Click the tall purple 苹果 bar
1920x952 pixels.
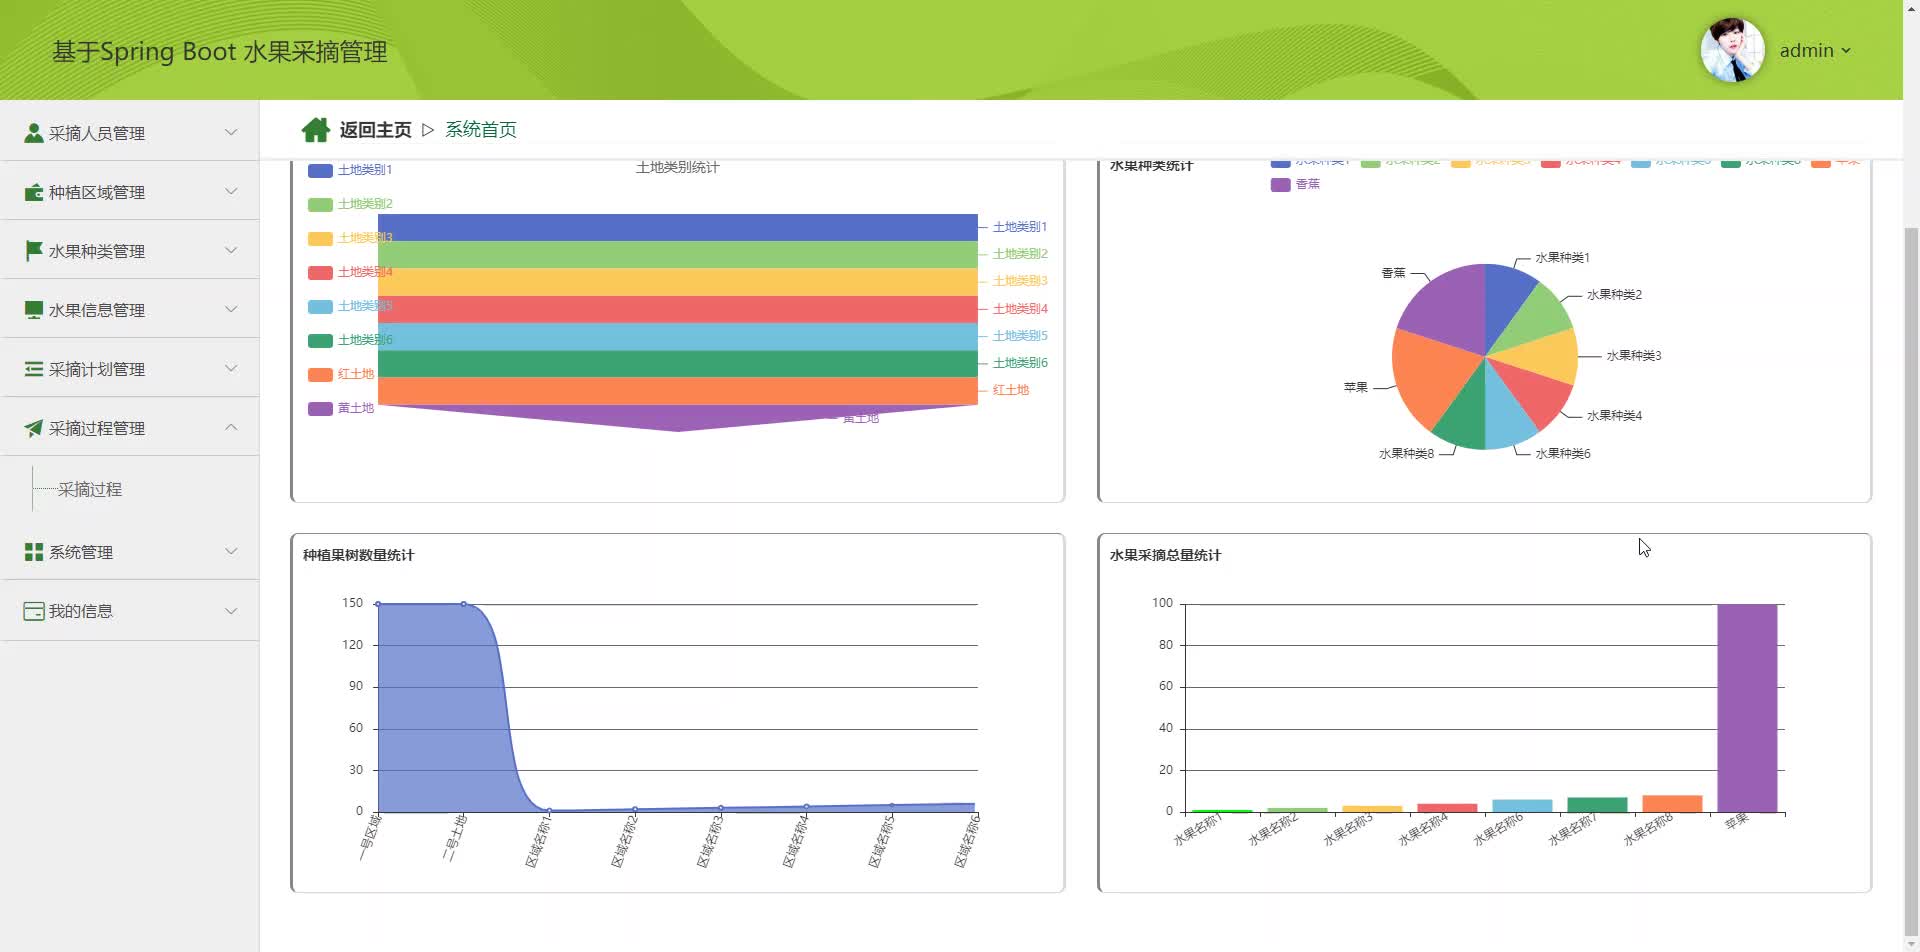pos(1747,708)
